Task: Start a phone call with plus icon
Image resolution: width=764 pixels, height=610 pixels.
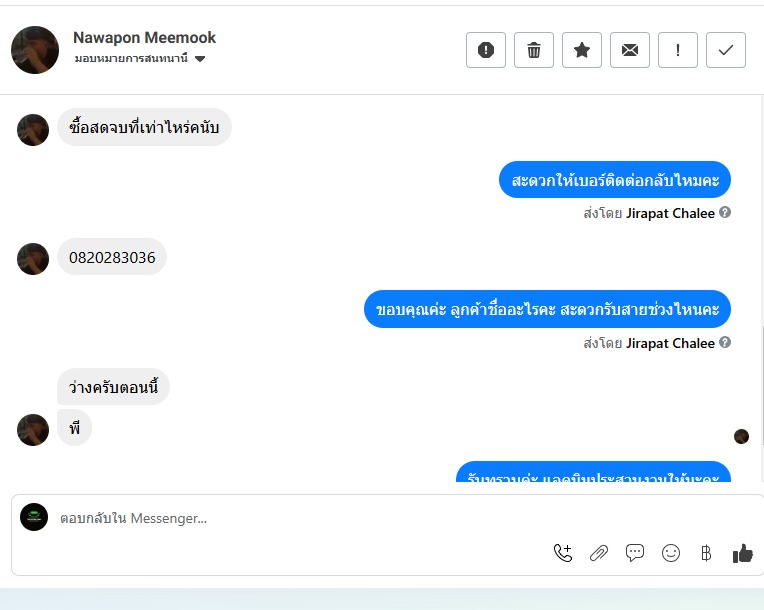Action: [x=563, y=553]
